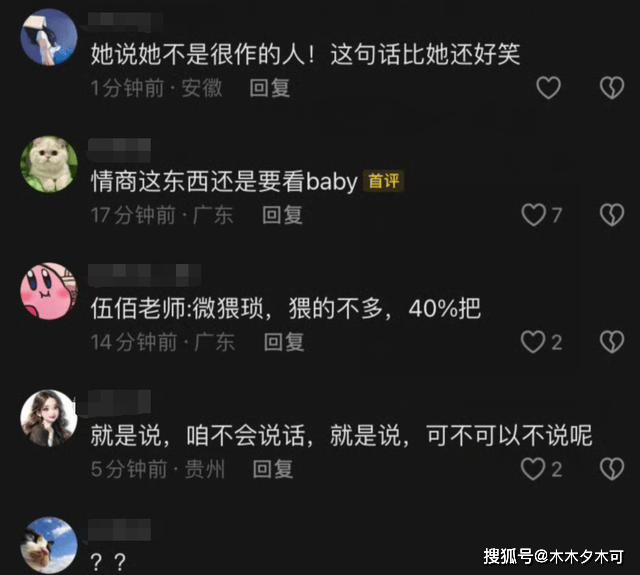Reply to the 5分钟前 Guizhou comment

(273, 468)
